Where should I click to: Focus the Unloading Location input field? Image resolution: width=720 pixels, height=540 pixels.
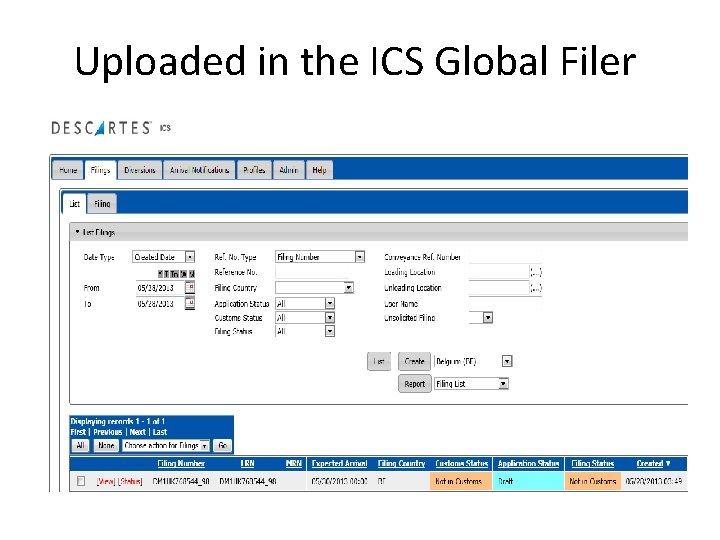point(499,288)
